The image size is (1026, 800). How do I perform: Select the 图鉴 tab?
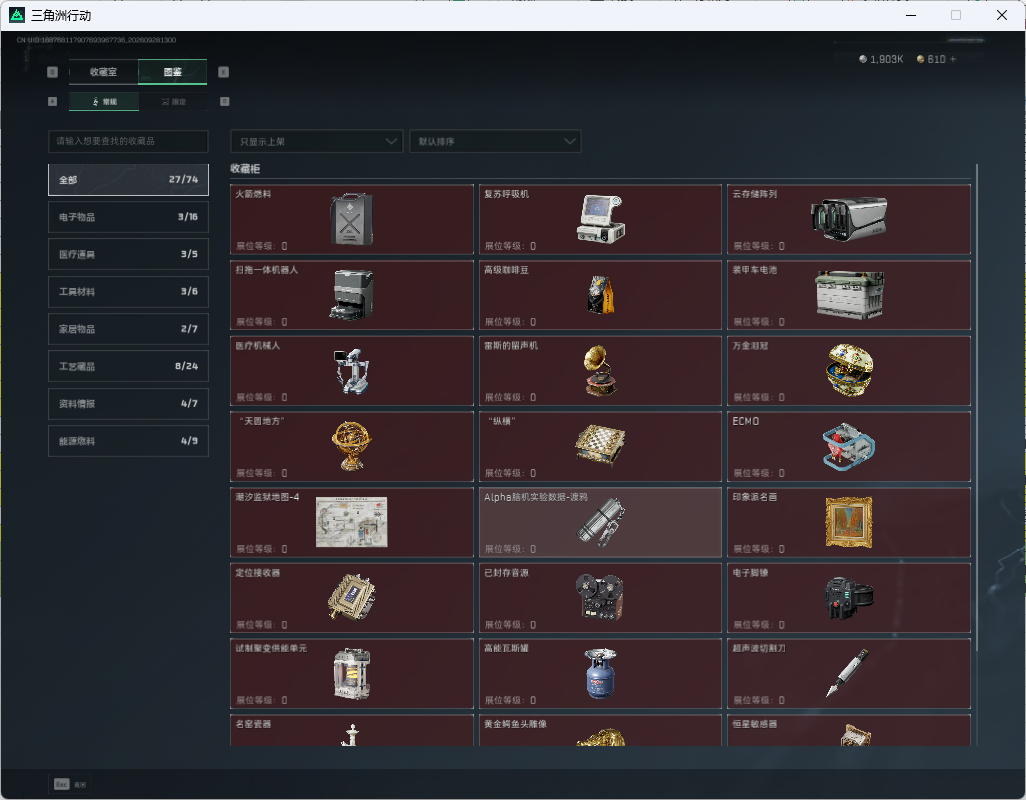coord(173,72)
